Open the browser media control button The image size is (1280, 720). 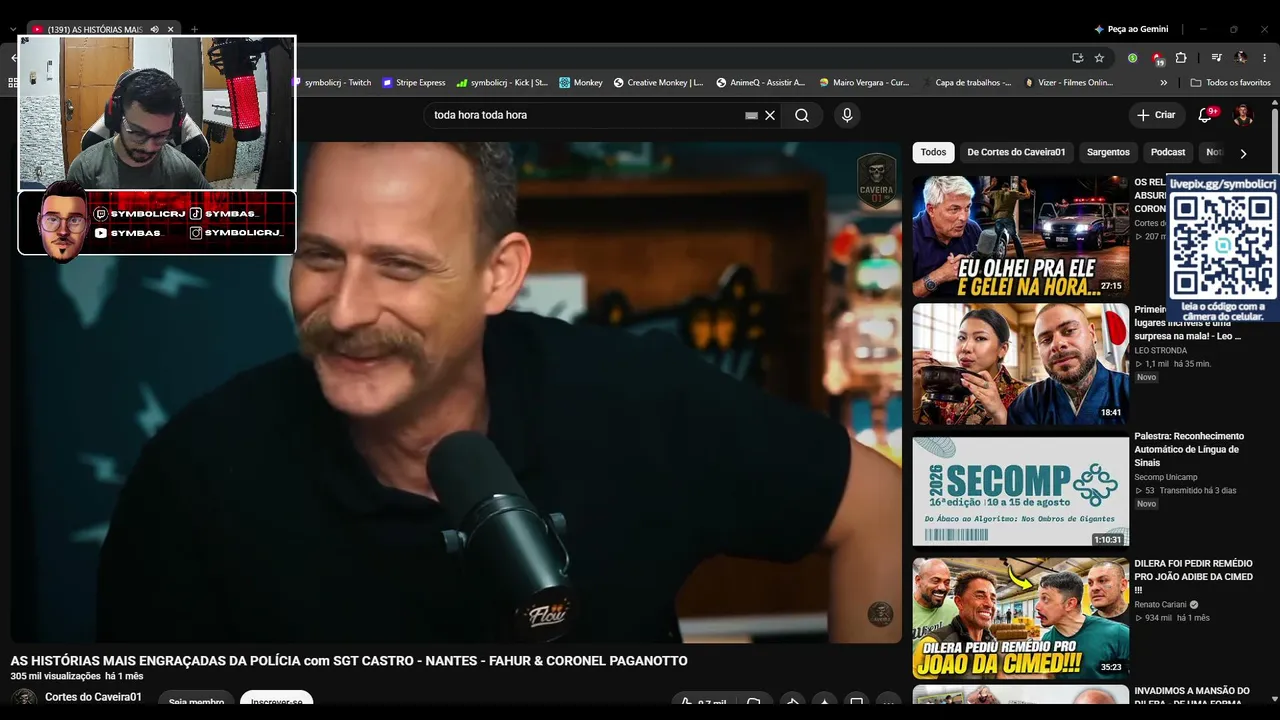tap(1216, 58)
